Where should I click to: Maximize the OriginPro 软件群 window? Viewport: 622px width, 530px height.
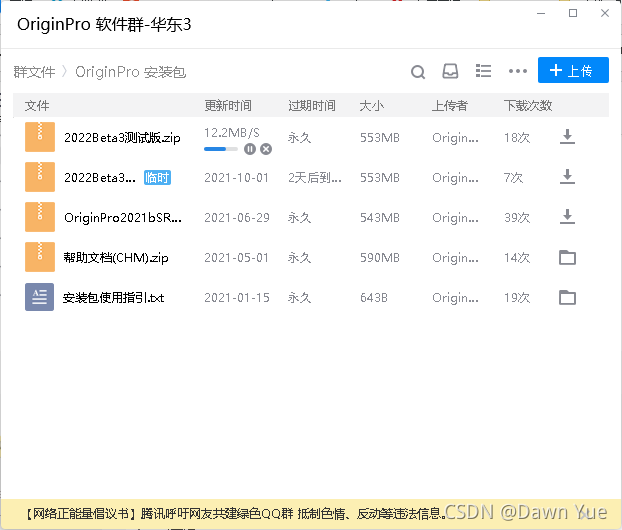[x=573, y=13]
